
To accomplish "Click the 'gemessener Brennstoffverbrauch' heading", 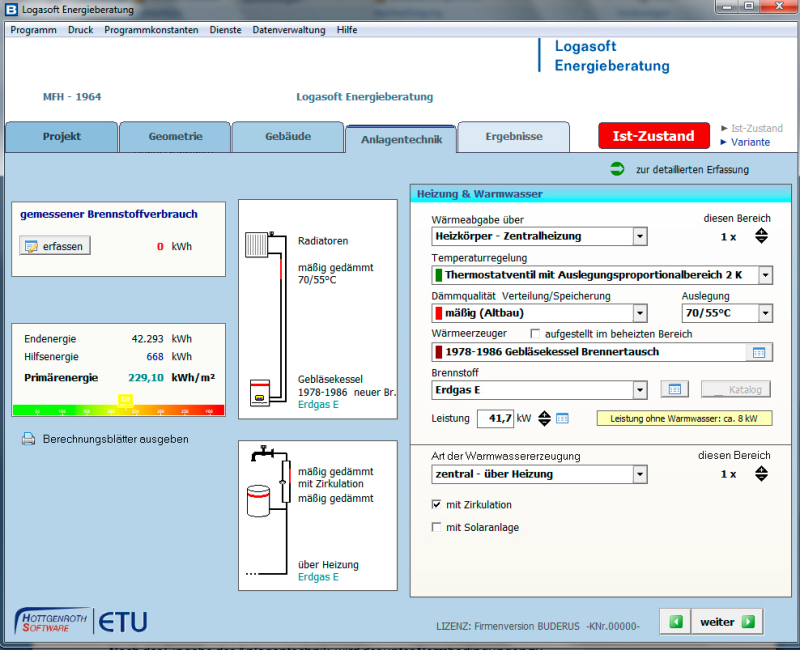I will [109, 214].
